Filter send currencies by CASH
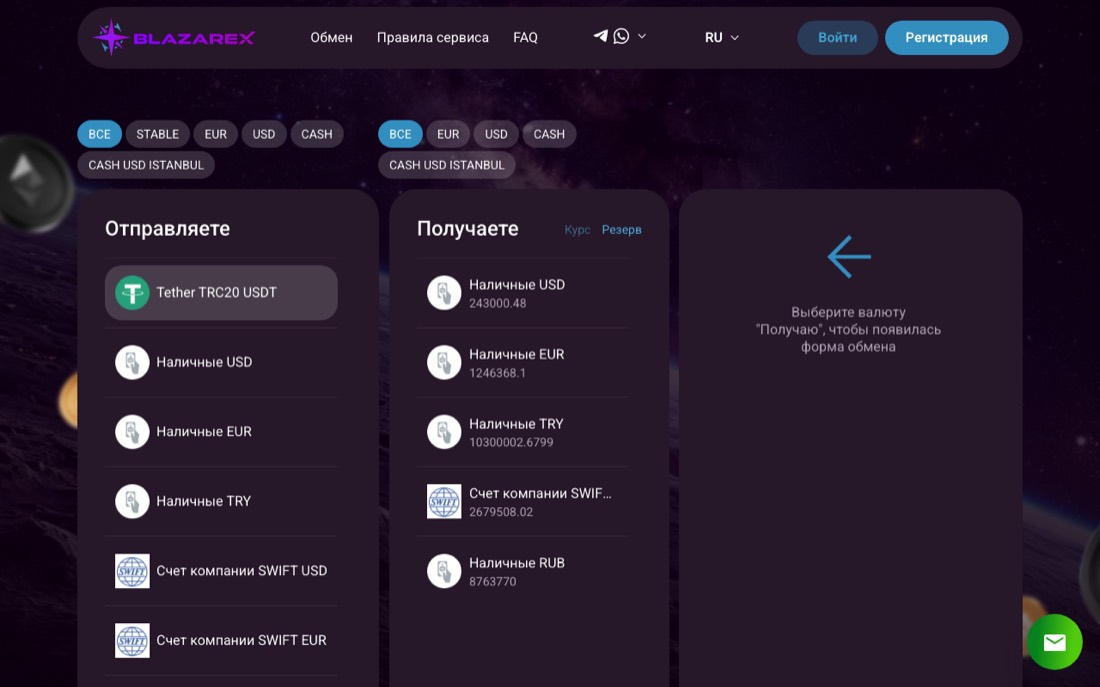 (316, 134)
